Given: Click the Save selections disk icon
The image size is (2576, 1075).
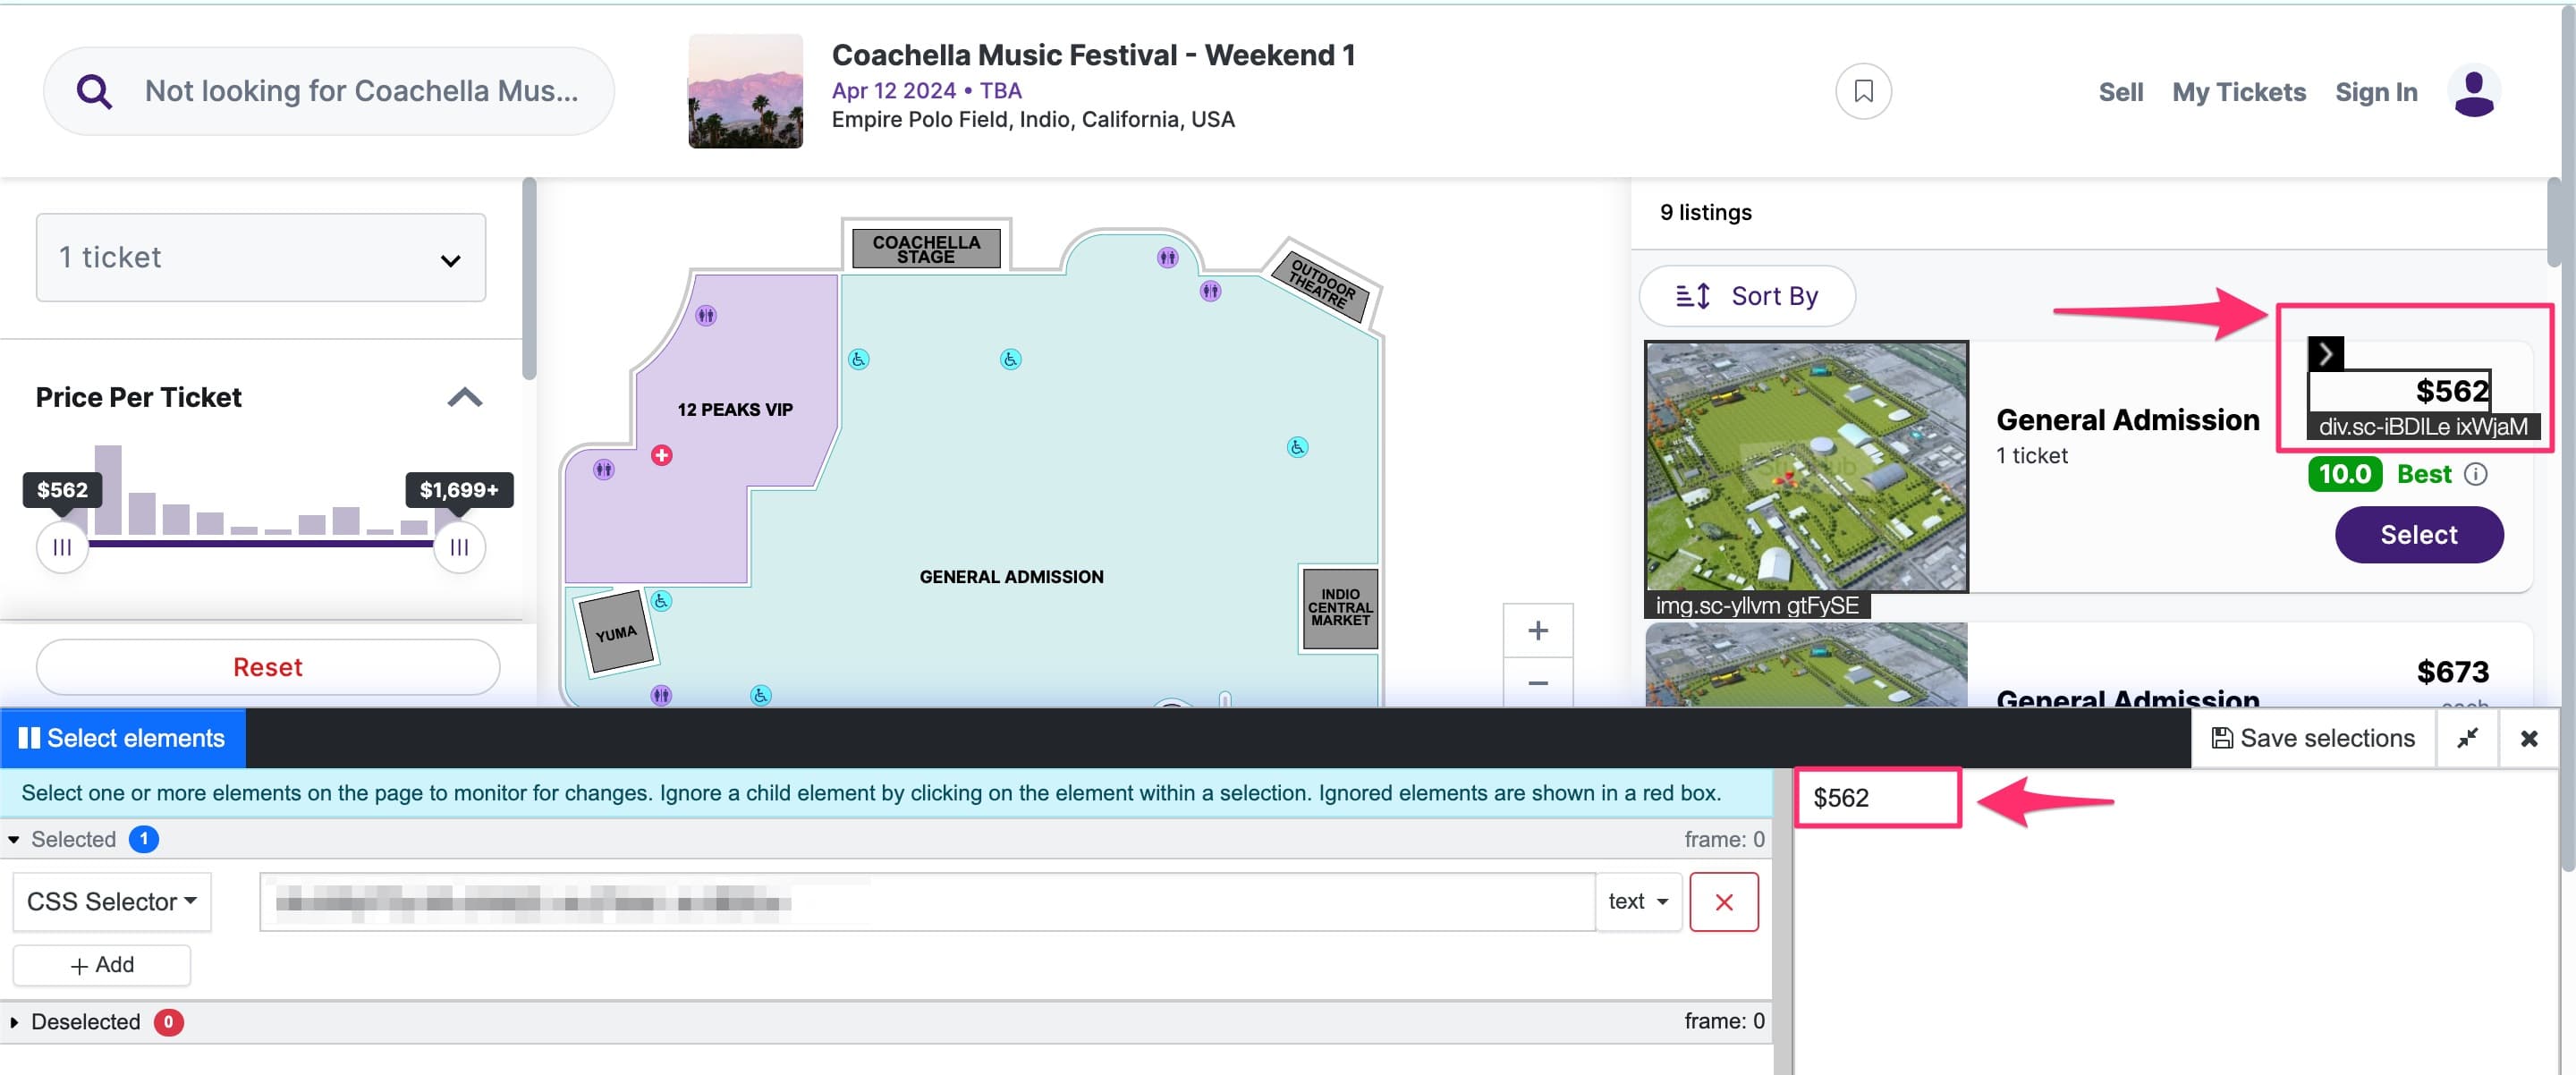Looking at the screenshot, I should (2222, 738).
